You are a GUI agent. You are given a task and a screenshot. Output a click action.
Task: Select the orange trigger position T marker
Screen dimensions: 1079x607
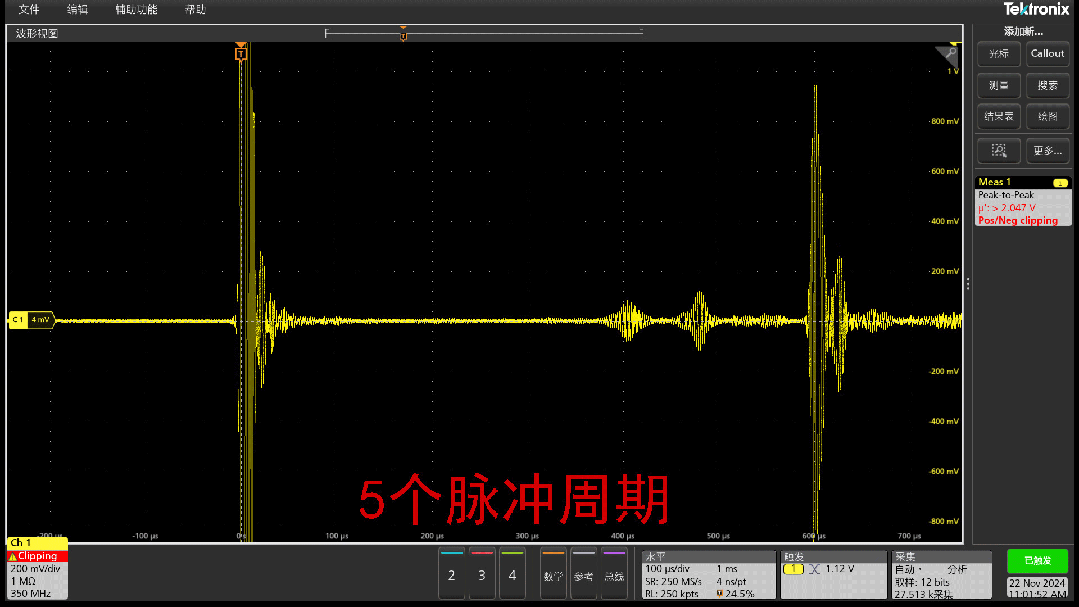coord(241,53)
